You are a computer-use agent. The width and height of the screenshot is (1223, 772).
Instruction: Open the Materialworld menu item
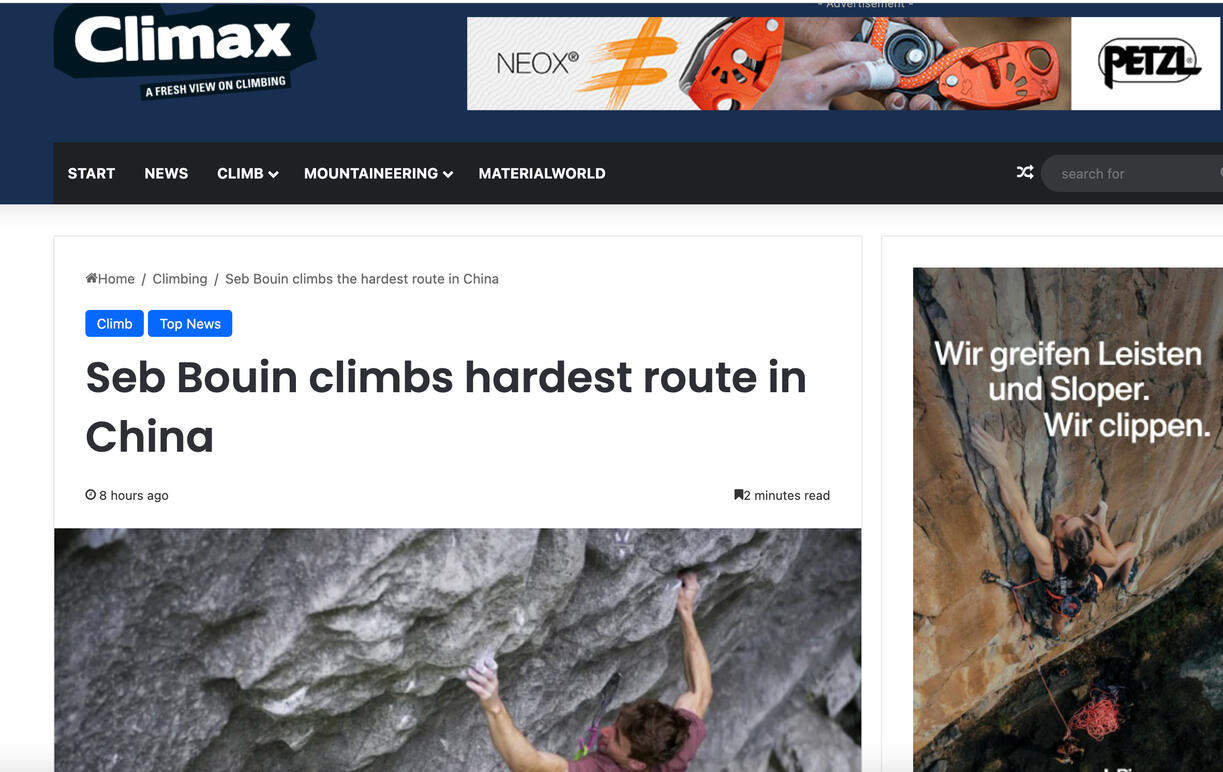542,173
